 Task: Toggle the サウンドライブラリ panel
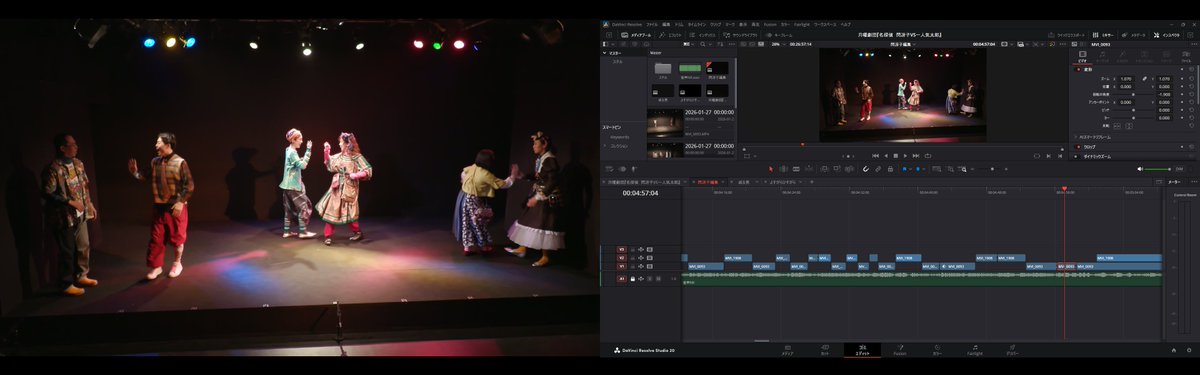pos(739,35)
